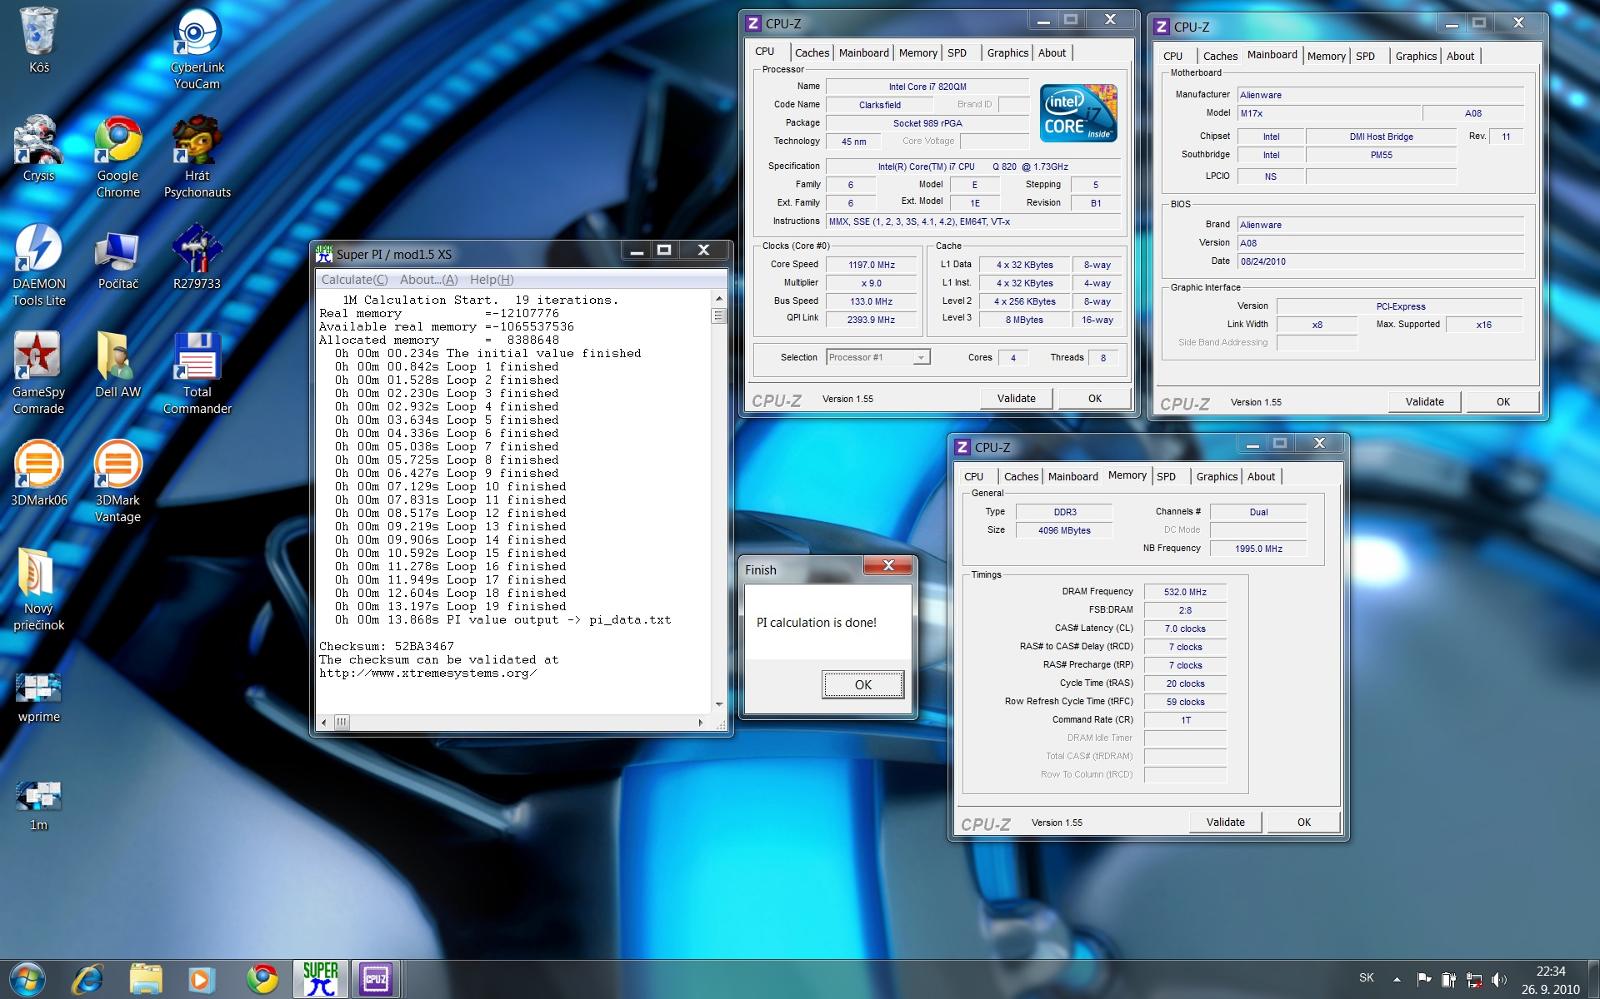Open the 3DMark Vantage desktop shortcut
Viewport: 1600px width, 999px height.
tap(118, 481)
